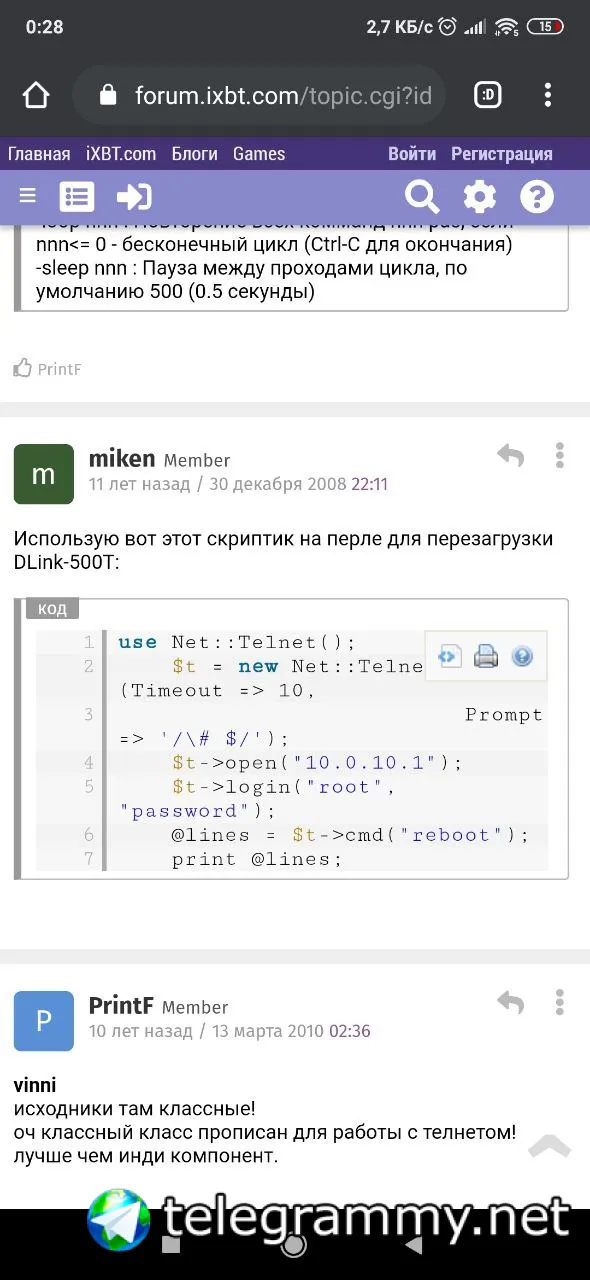Open the topic list icon
Viewport: 590px width, 1280px height.
[x=77, y=197]
